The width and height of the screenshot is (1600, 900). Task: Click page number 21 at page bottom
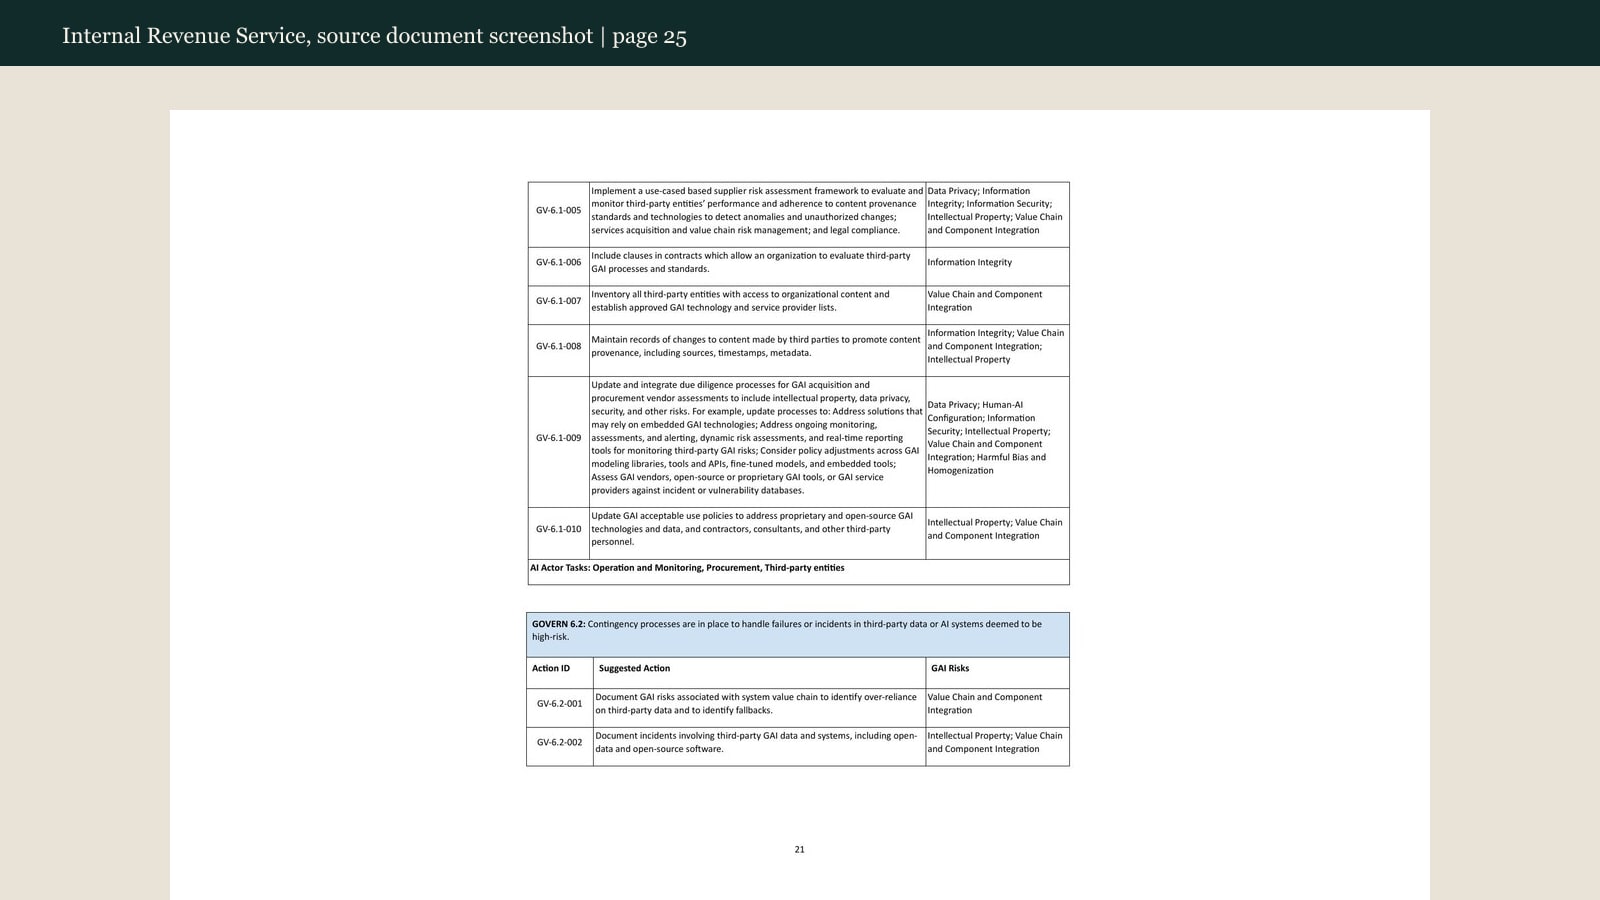[x=799, y=849]
